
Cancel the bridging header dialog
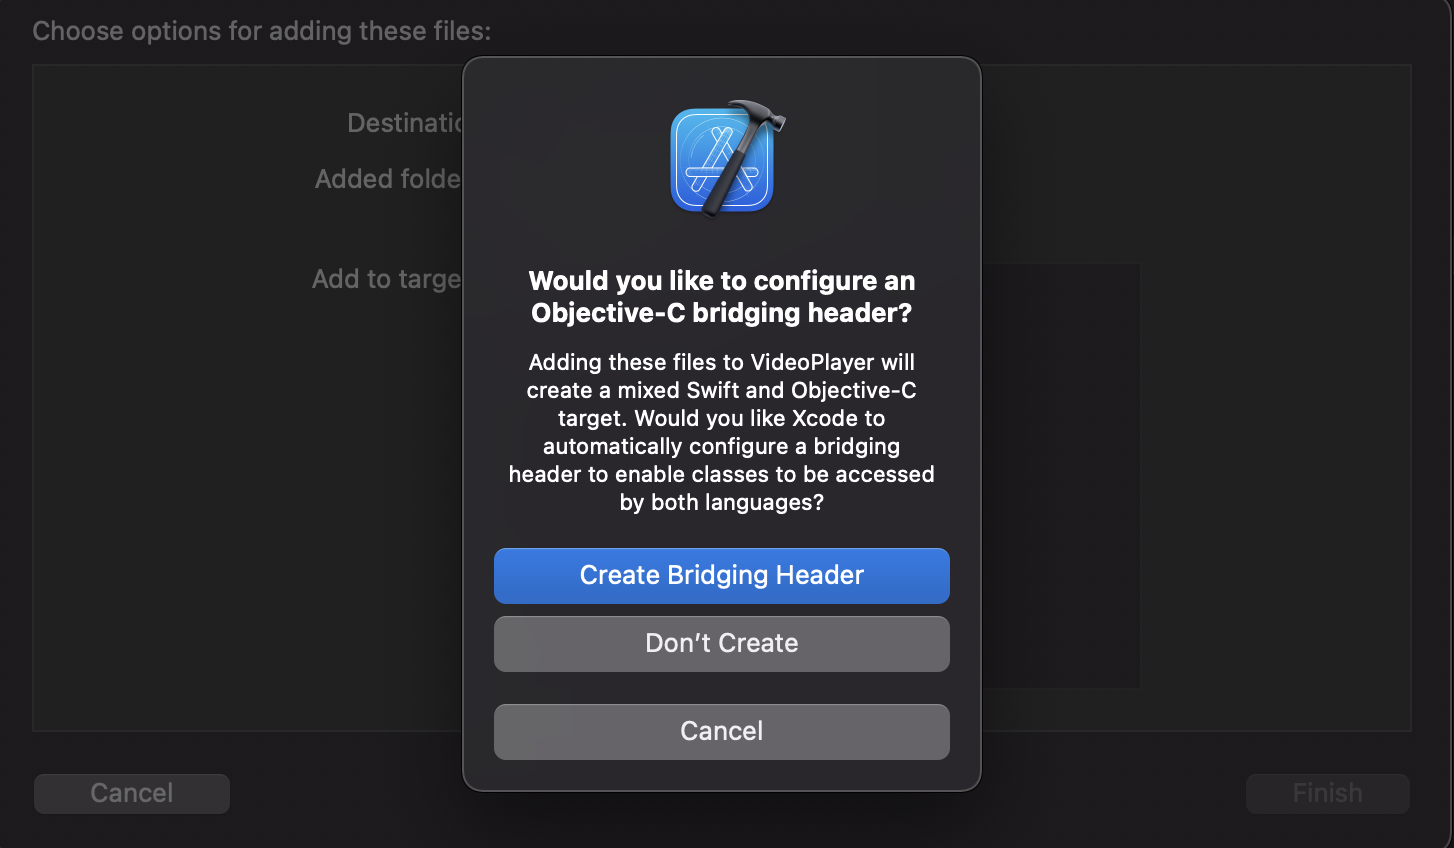click(x=721, y=731)
